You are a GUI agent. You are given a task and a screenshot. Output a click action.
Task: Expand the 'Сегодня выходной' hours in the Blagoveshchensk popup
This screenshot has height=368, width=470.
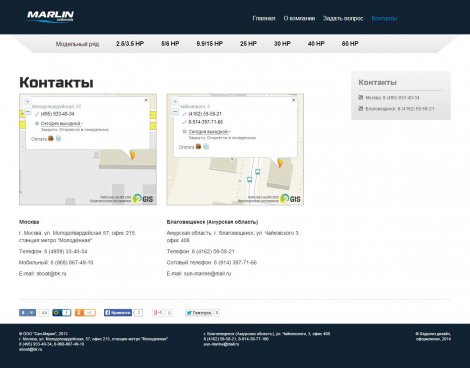click(209, 132)
